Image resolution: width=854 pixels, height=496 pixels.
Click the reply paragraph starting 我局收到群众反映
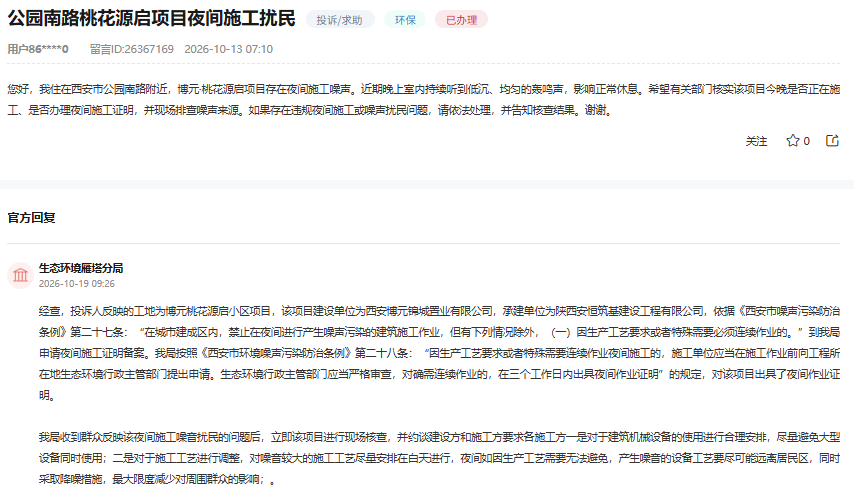click(440, 458)
